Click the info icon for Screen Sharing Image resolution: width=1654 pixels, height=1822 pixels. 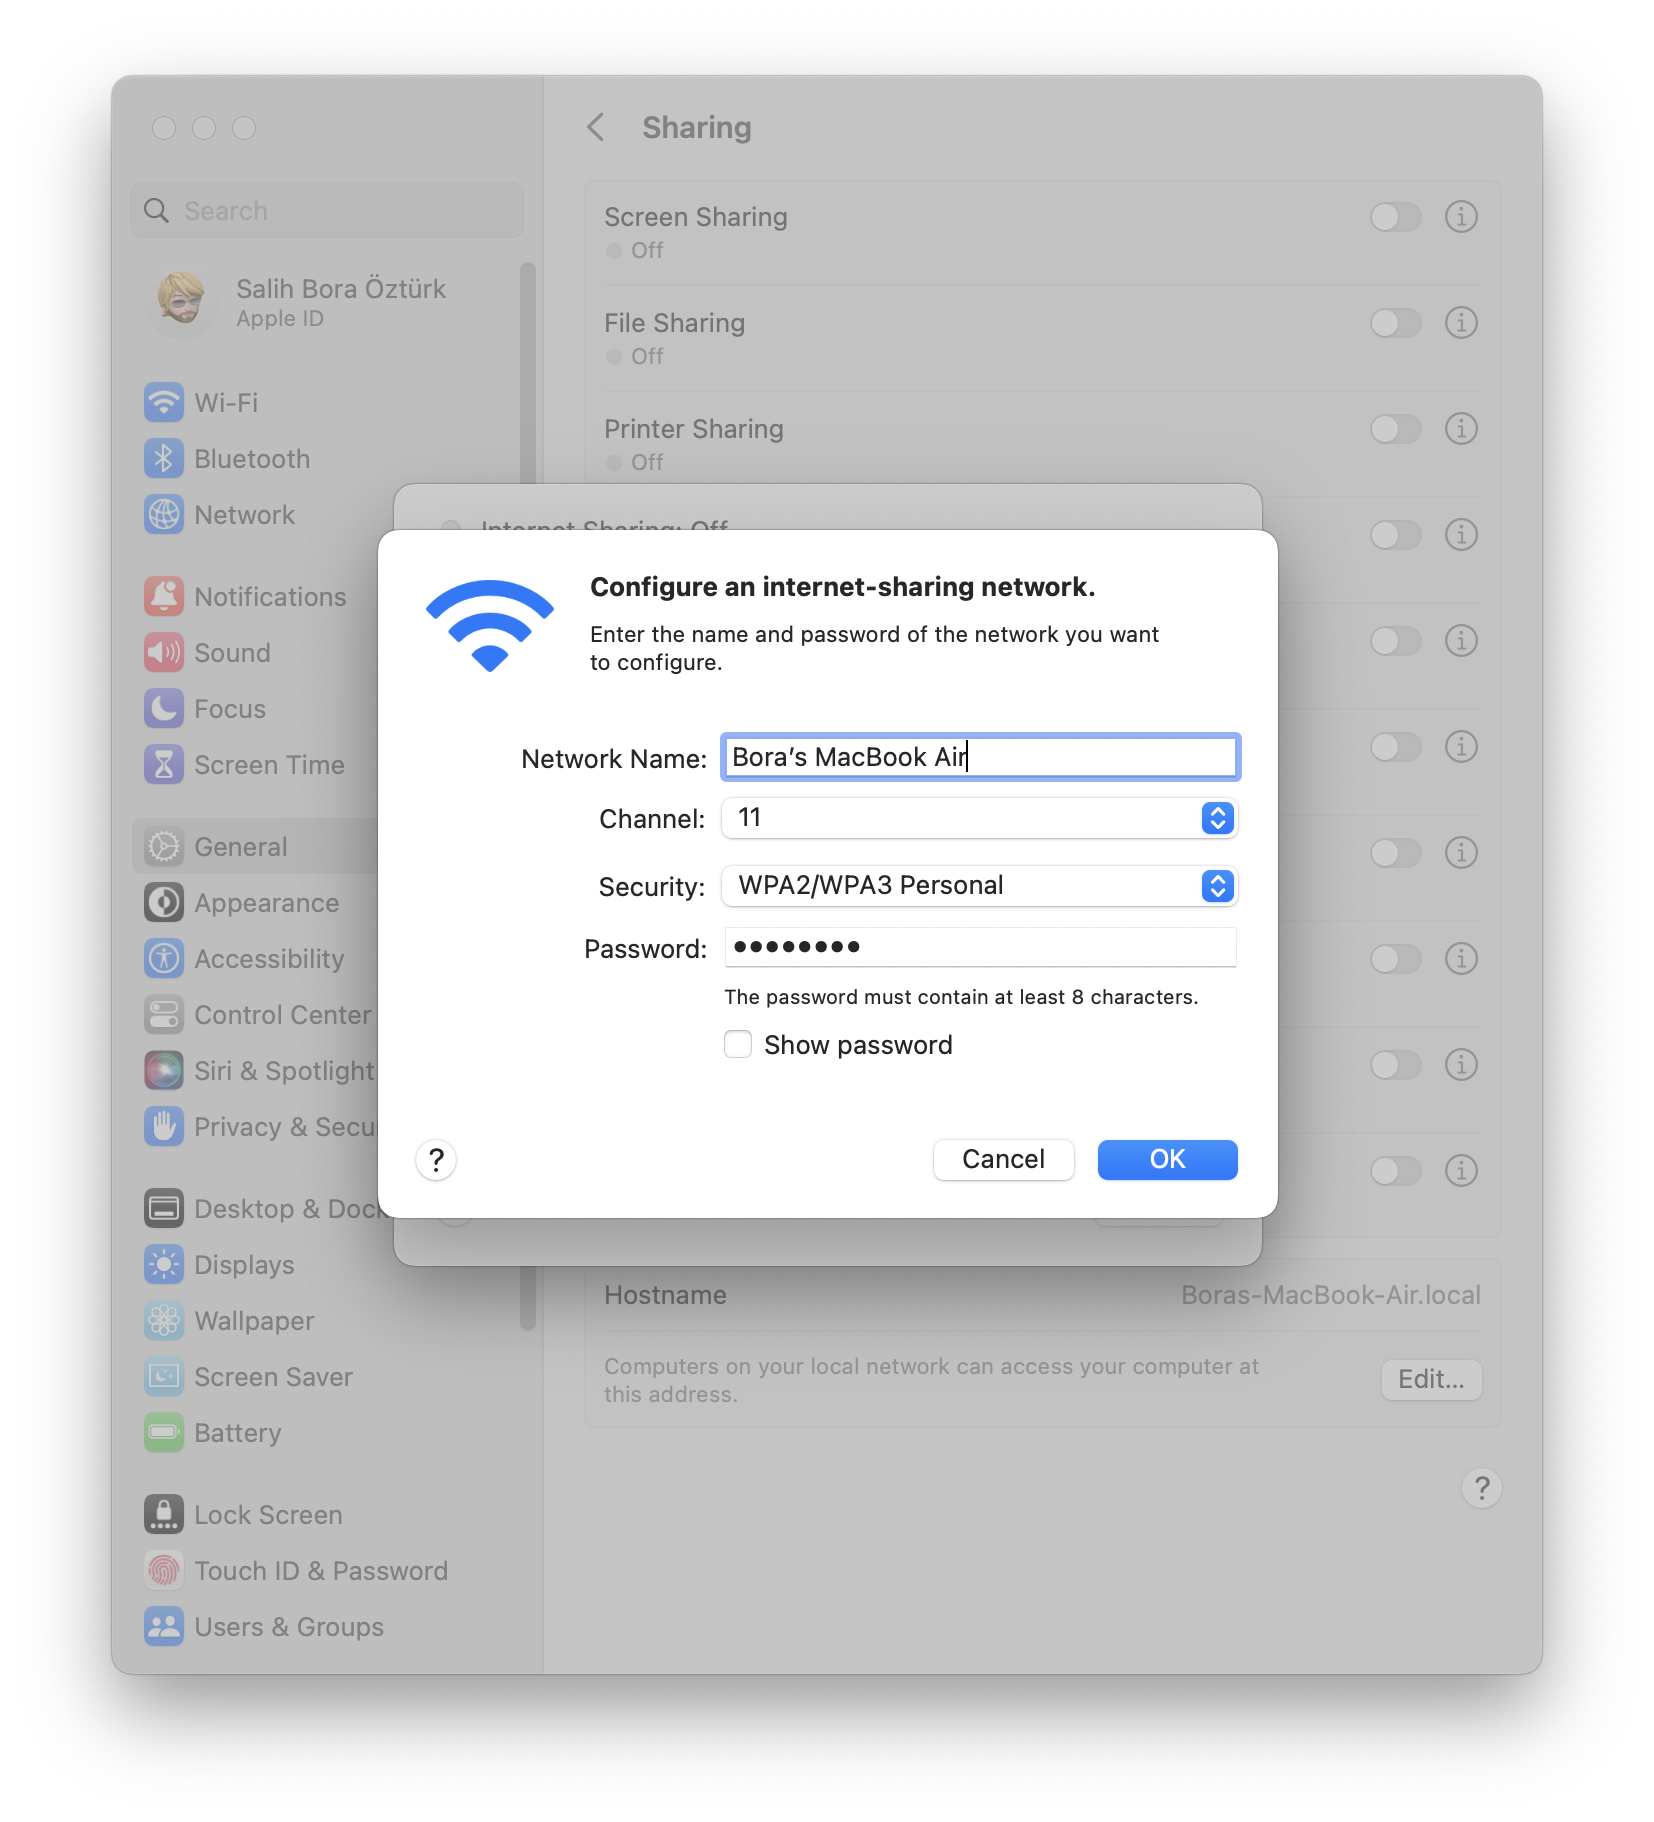tap(1461, 217)
